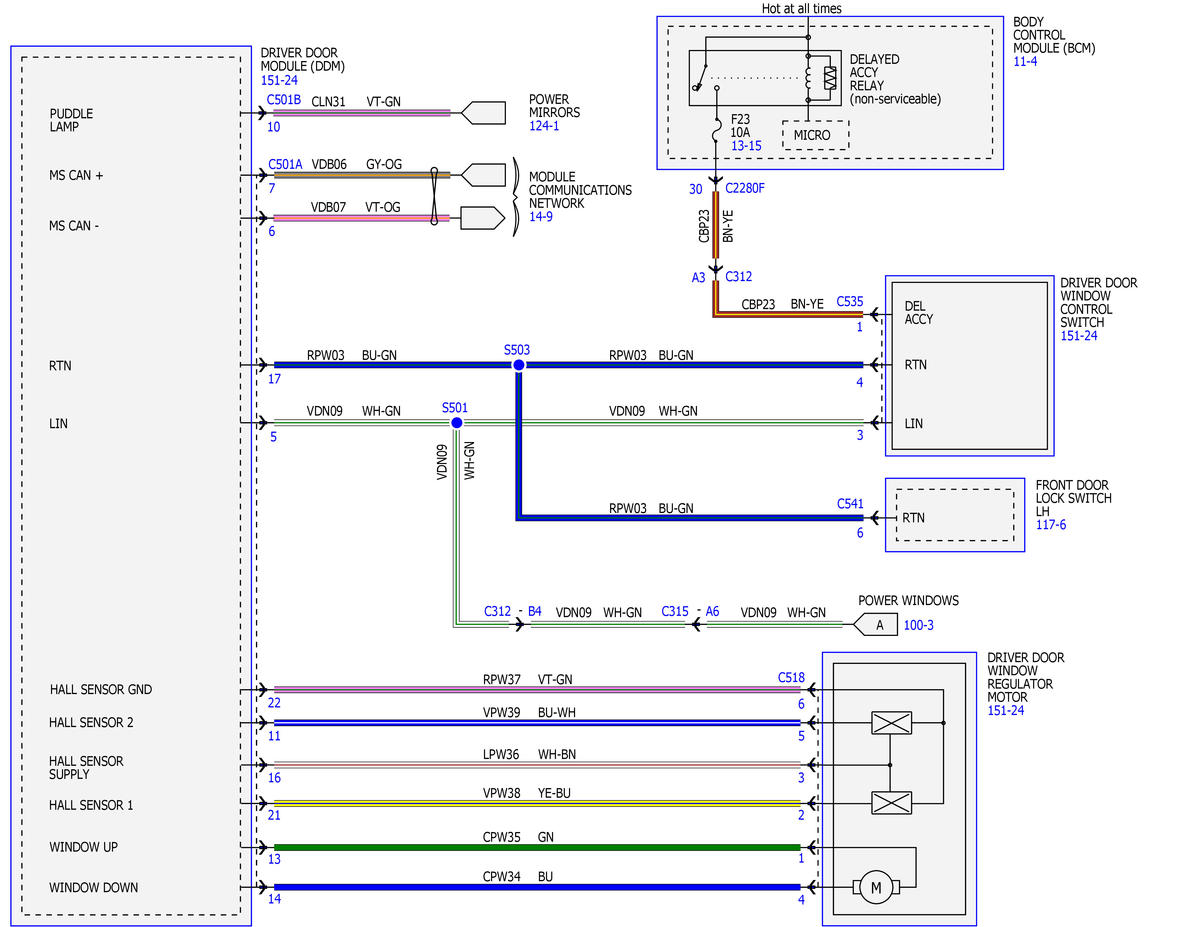1199x927 pixels.
Task: Open the 14-9 Module Communications Network link
Action: click(541, 216)
